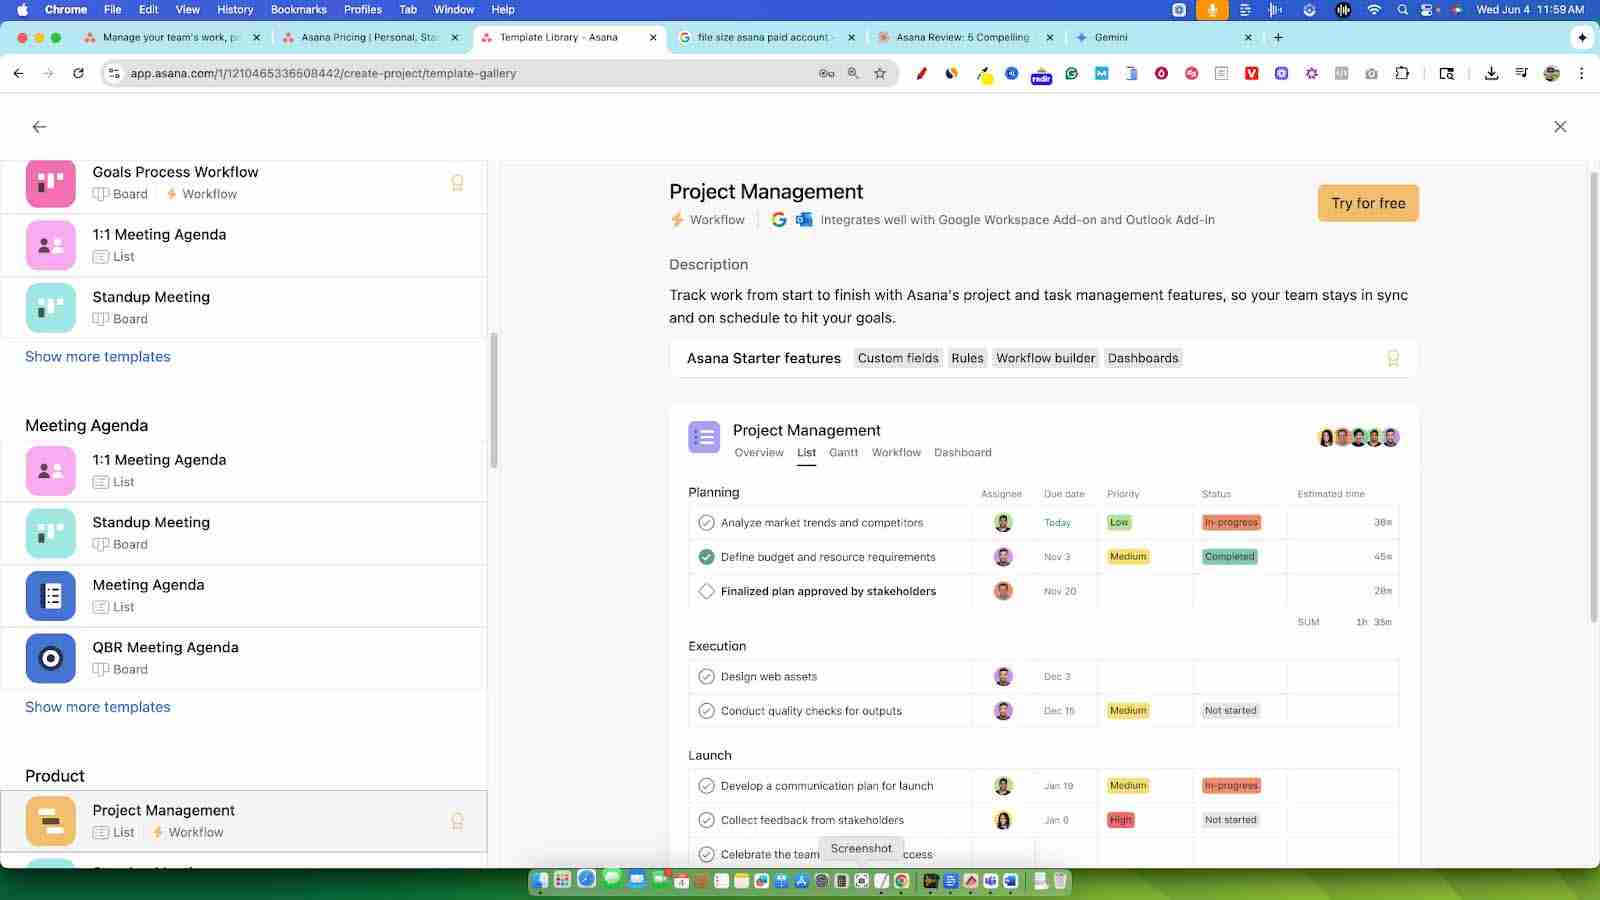This screenshot has height=900, width=1600.
Task: Click the purple Project Management icon in the preview
Action: [x=704, y=437]
